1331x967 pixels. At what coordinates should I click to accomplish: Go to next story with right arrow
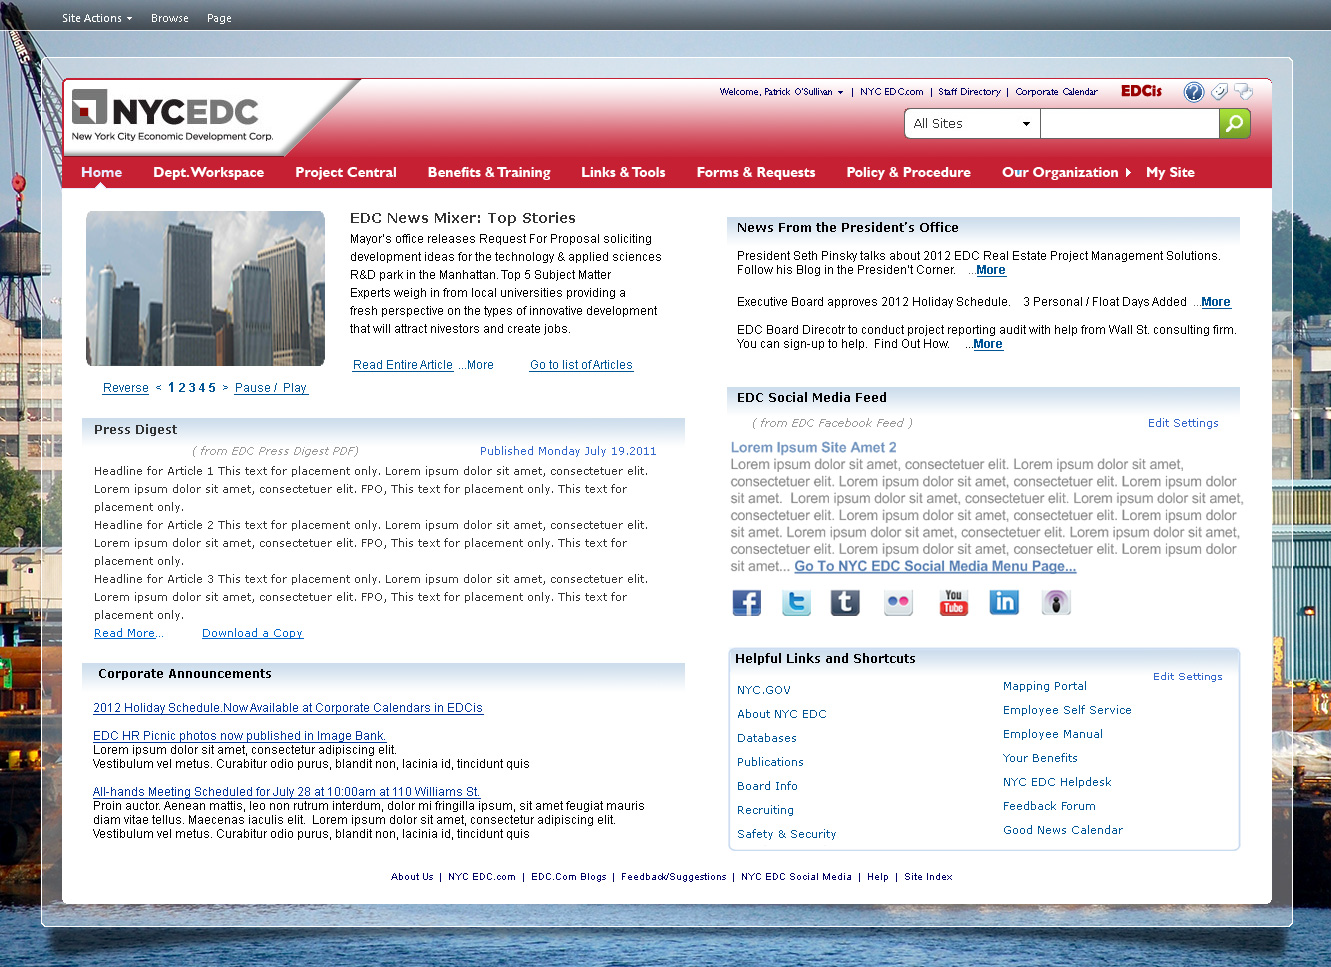pyautogui.click(x=225, y=388)
